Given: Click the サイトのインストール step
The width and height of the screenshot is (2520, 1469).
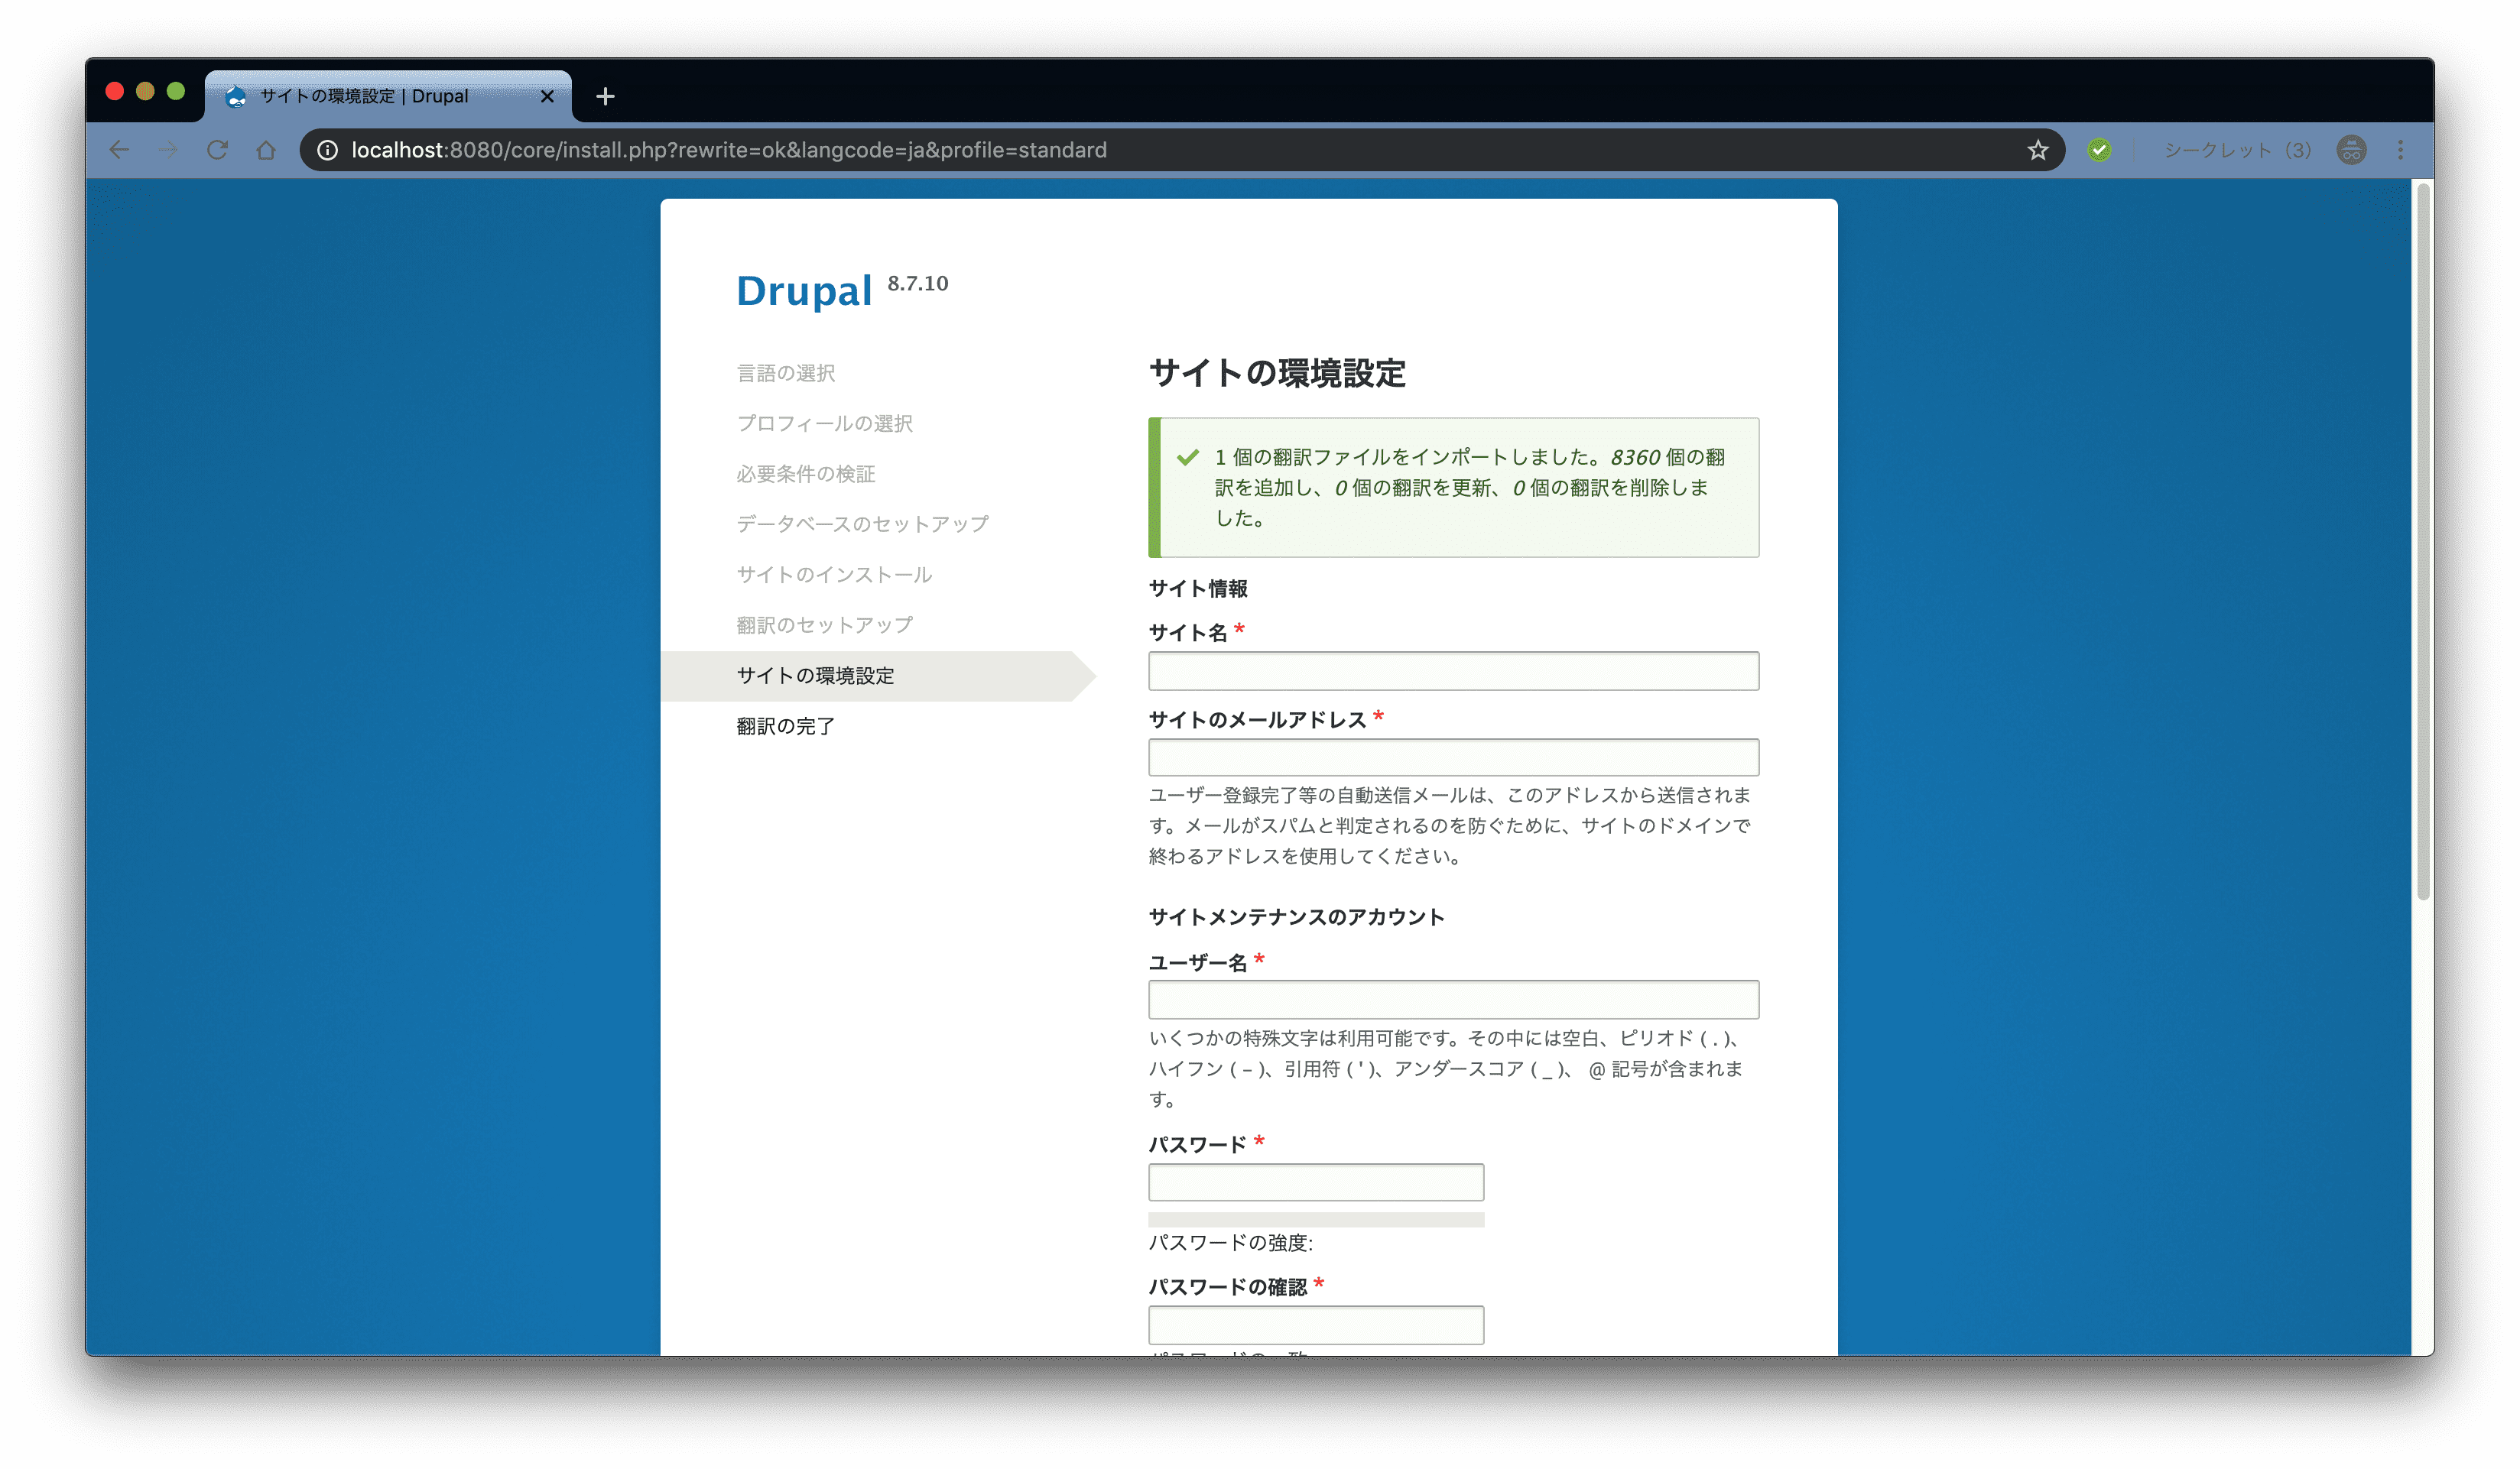Looking at the screenshot, I should click(x=834, y=574).
